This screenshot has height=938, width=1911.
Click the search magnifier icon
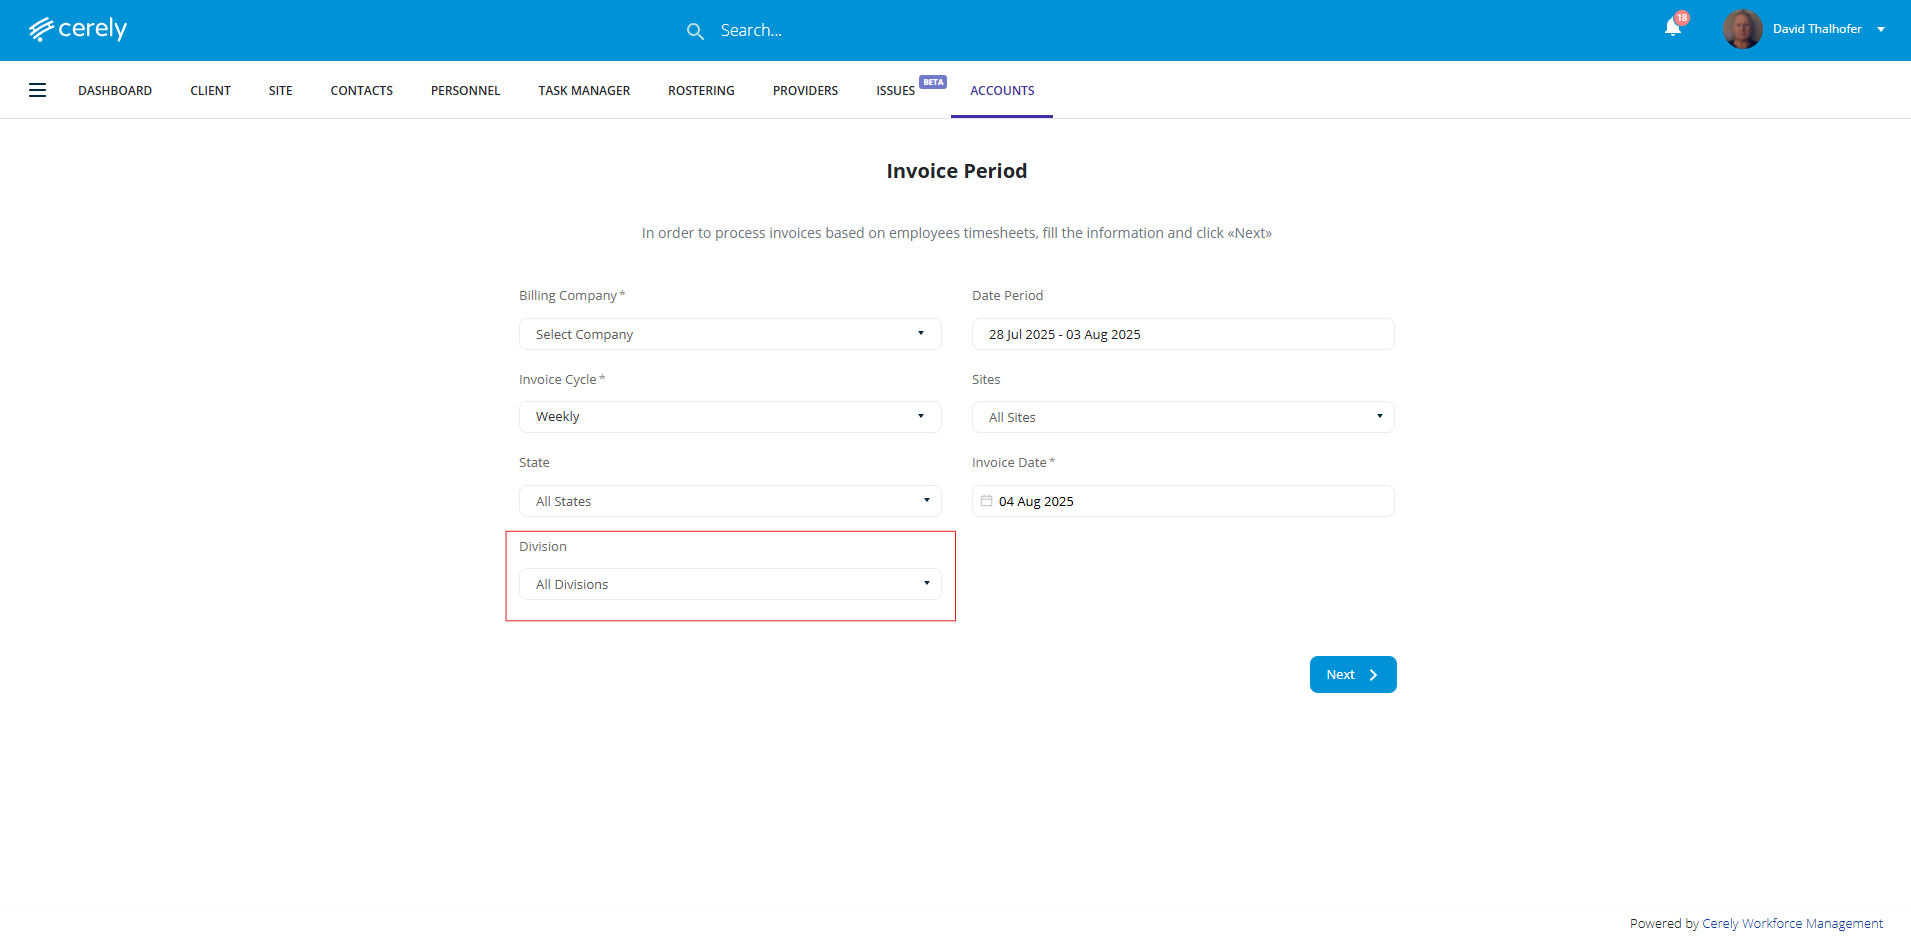(695, 31)
